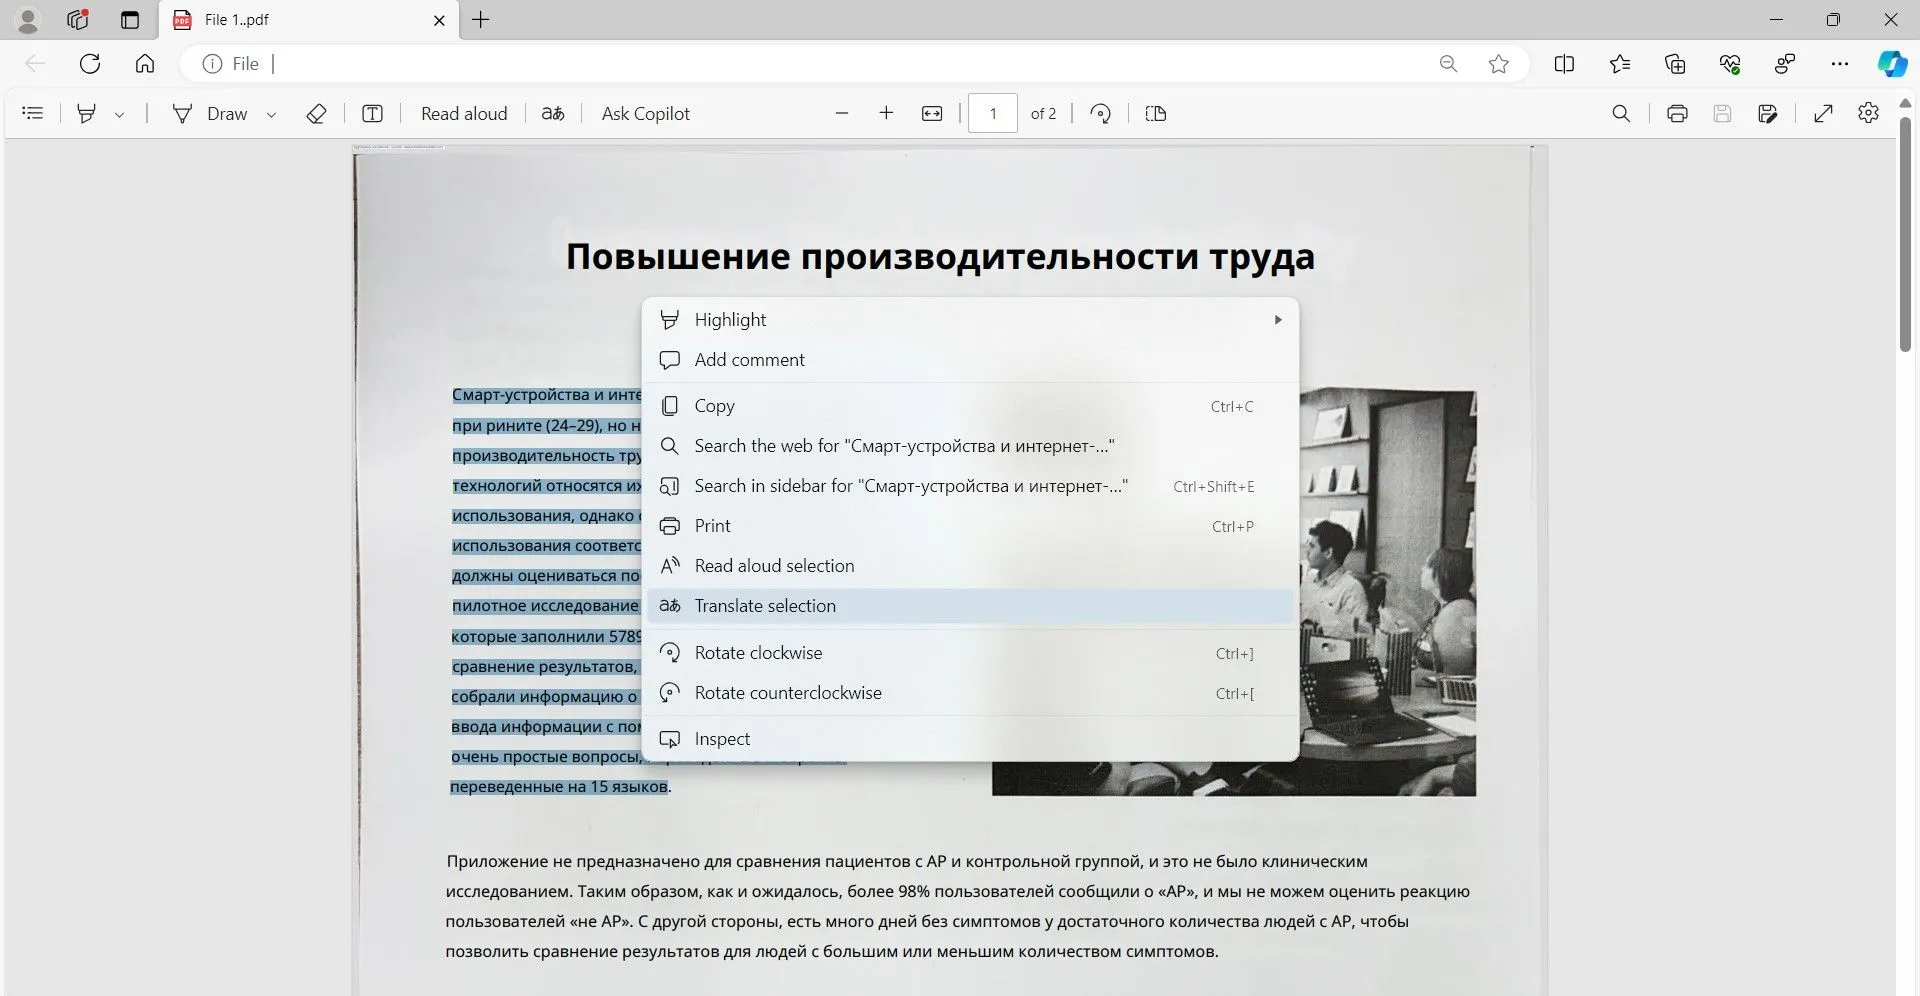Print the PDF using the toolbar icon
Image resolution: width=1920 pixels, height=996 pixels.
(1677, 113)
